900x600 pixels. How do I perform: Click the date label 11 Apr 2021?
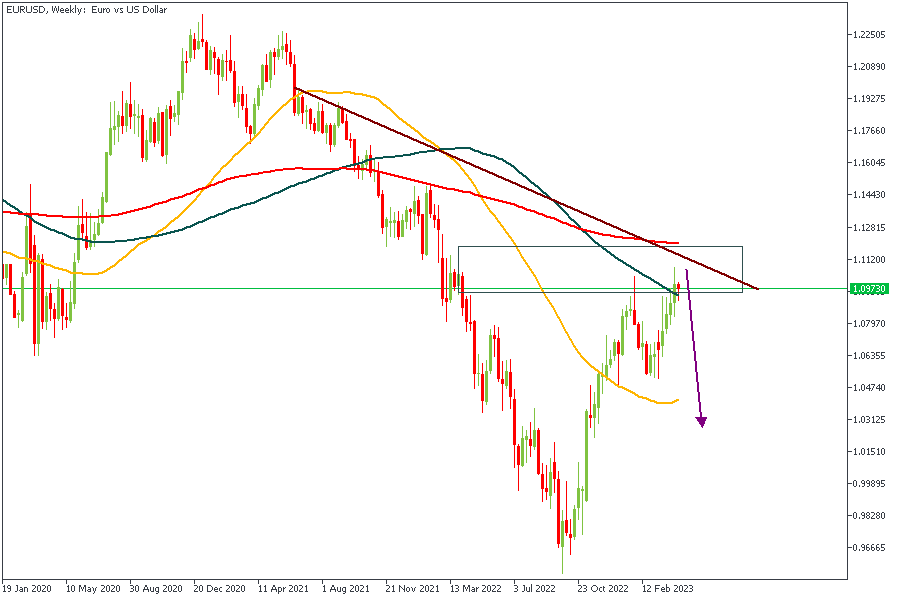284,589
